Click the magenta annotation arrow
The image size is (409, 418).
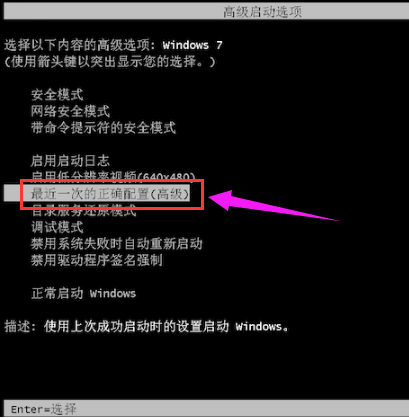(273, 205)
